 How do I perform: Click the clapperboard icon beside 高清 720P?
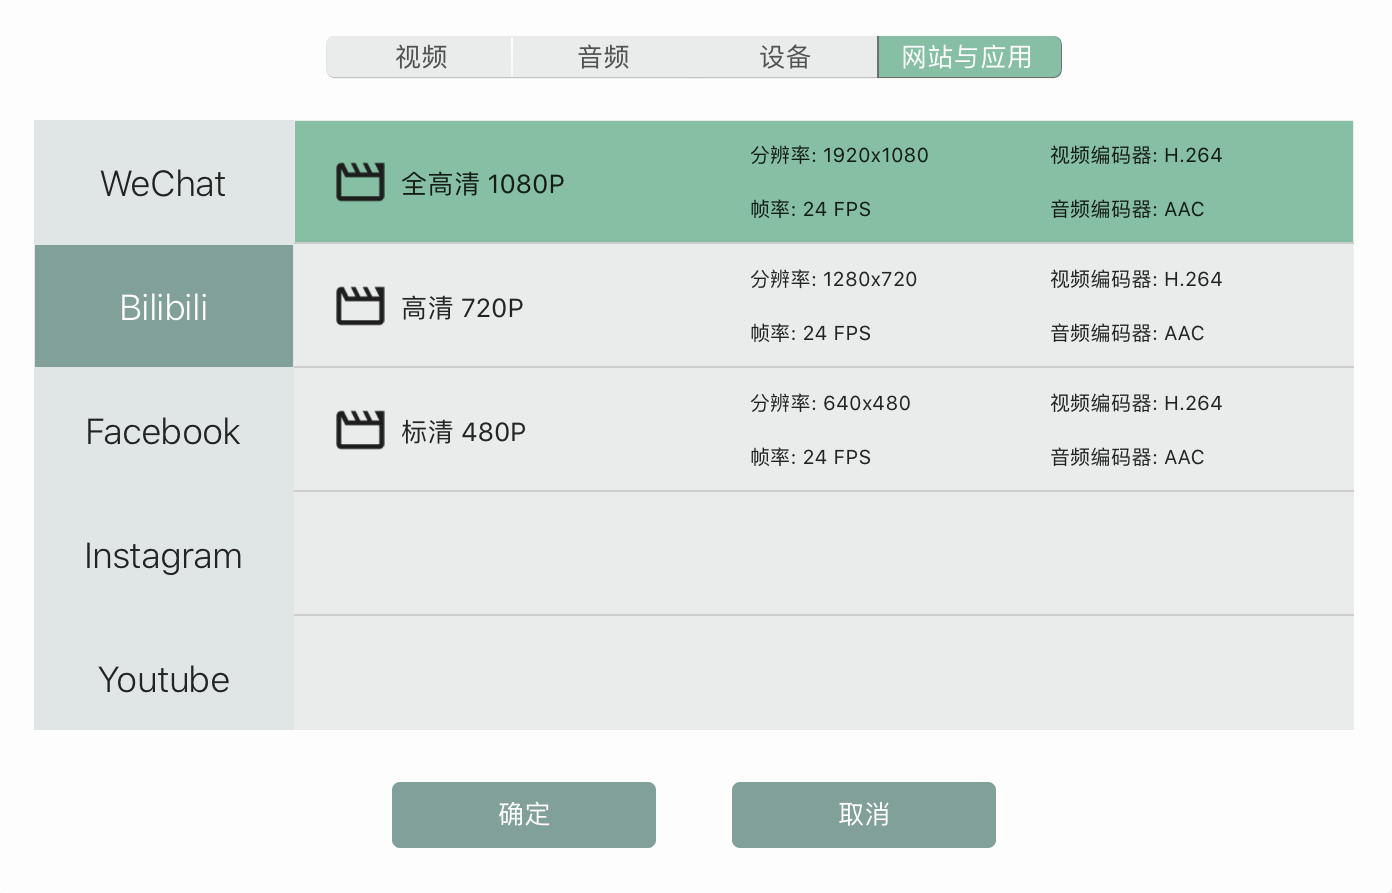pyautogui.click(x=360, y=306)
